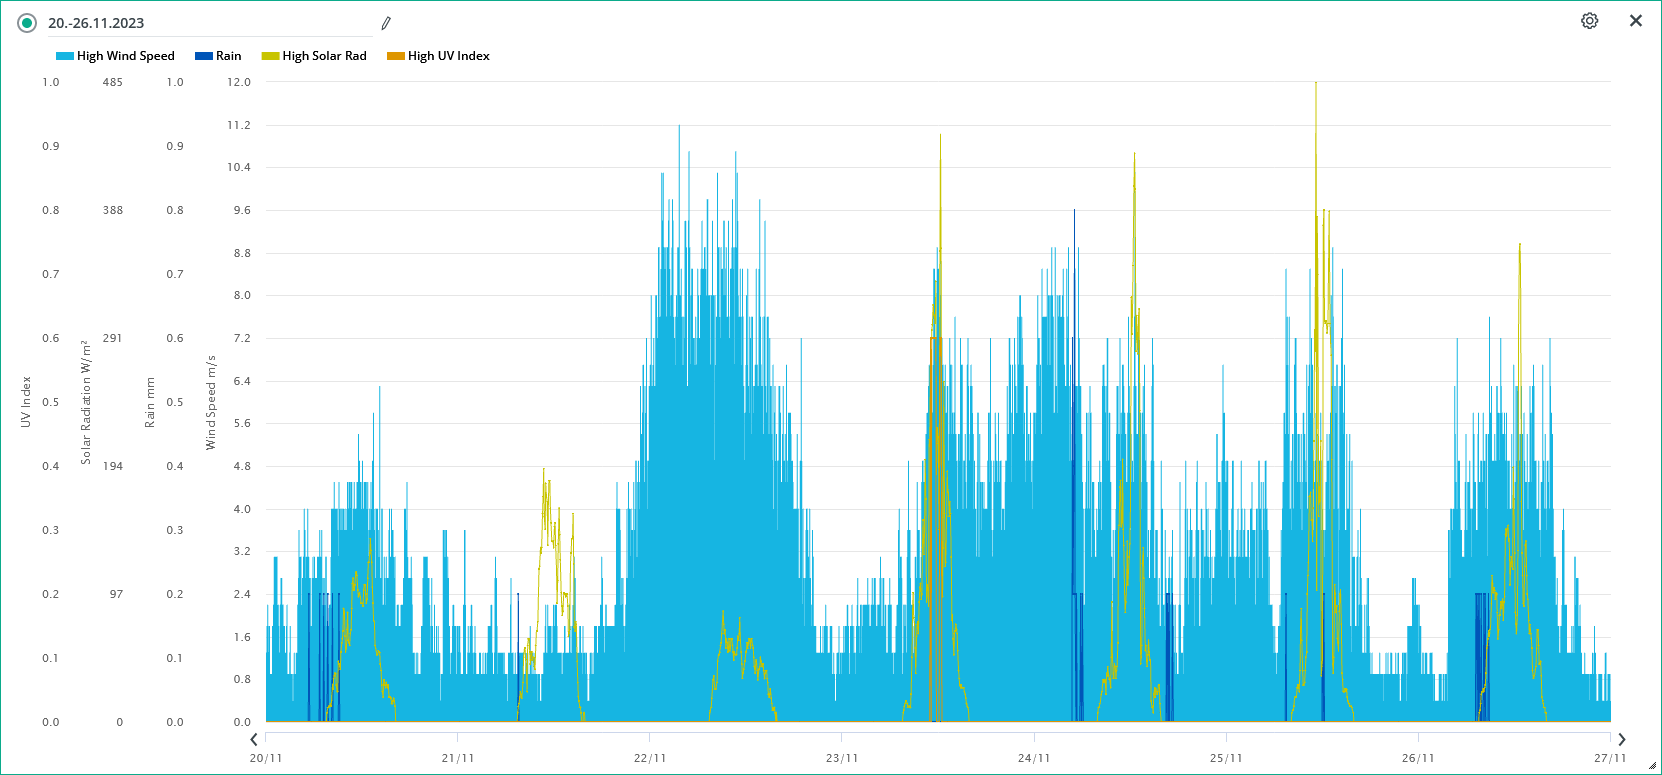Close the chart panel with X
1662x775 pixels.
pos(1635,21)
